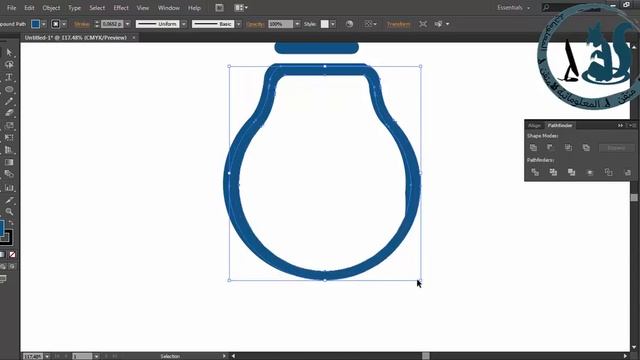Open stroke weight dropdown arrow
This screenshot has width=640, height=360.
click(128, 24)
